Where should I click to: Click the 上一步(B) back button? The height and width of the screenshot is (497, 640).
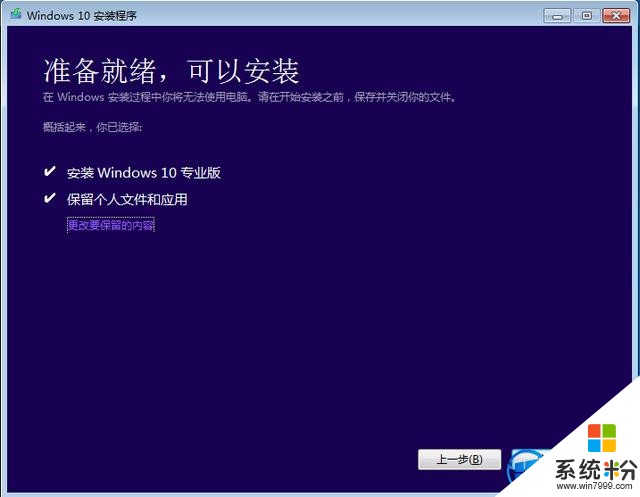click(x=459, y=459)
